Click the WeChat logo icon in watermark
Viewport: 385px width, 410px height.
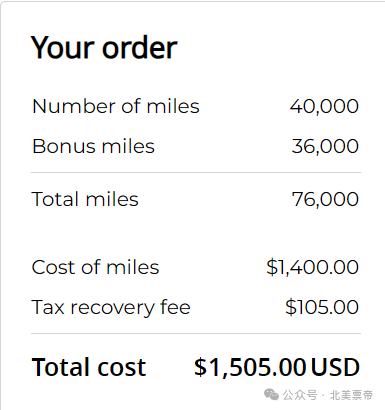(271, 395)
